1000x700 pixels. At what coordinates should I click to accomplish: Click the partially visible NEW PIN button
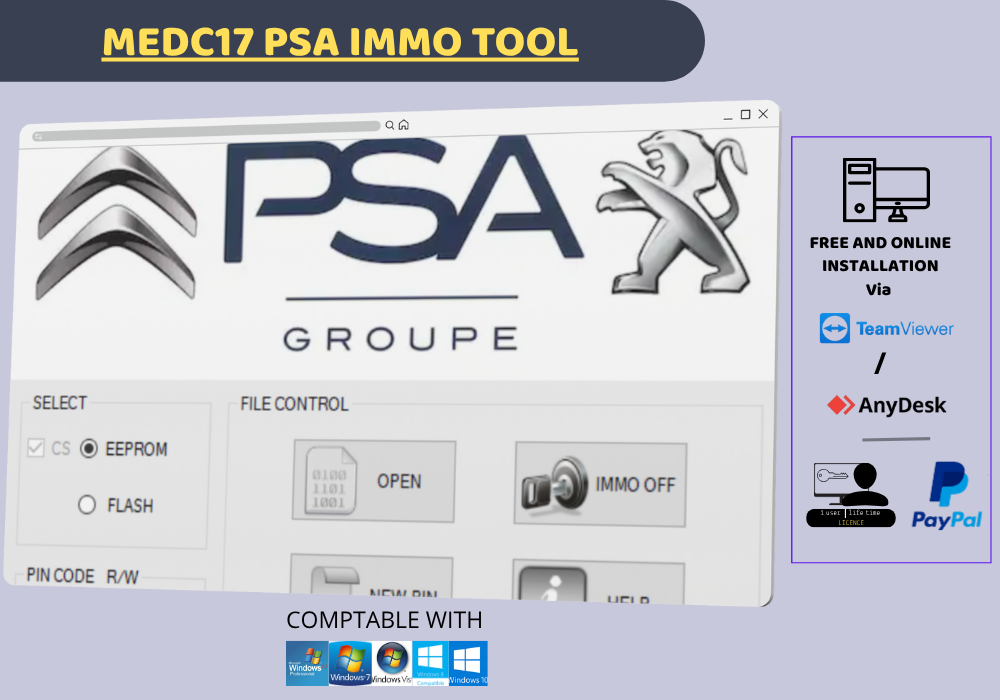(x=372, y=578)
